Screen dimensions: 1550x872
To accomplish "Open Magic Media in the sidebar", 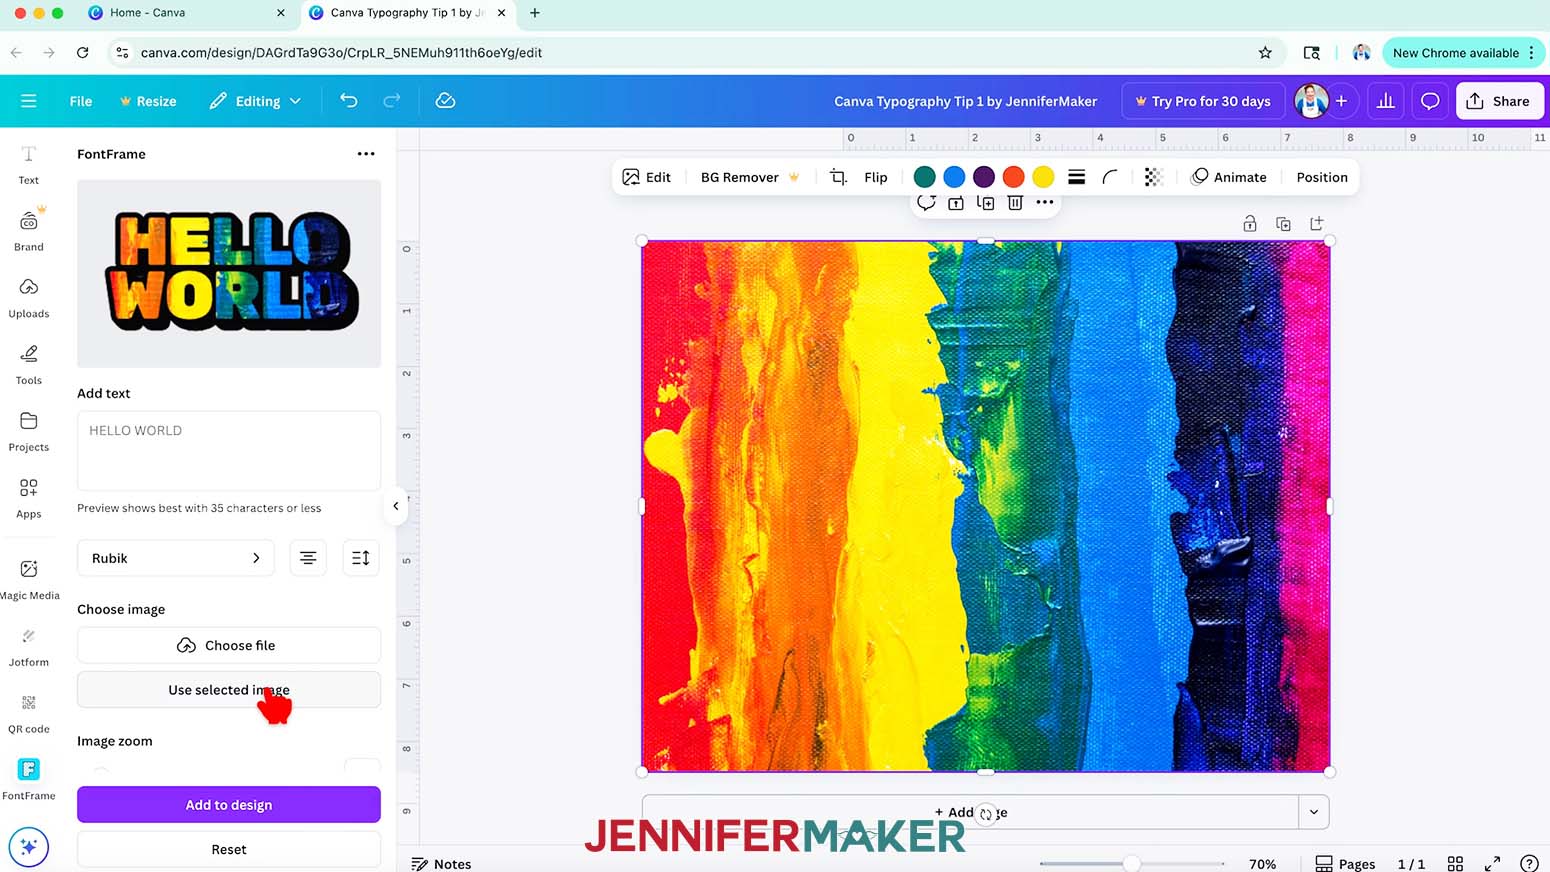I will click(29, 579).
